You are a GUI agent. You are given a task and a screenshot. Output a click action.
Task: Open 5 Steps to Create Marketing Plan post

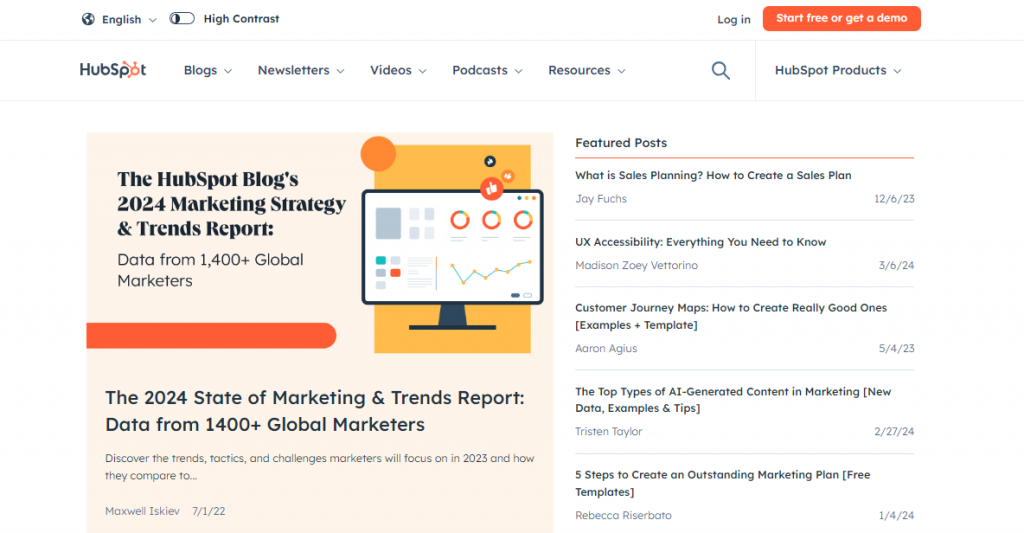coord(722,483)
